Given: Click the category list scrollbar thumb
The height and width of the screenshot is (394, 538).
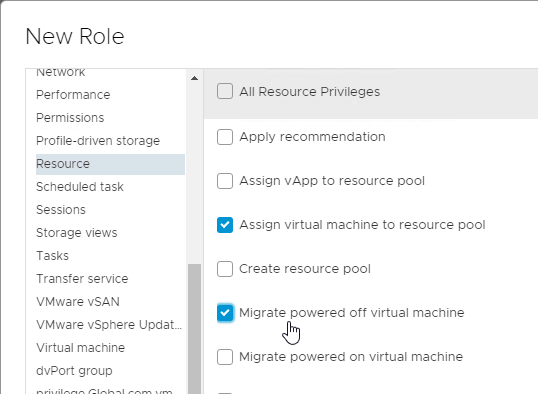Looking at the screenshot, I should (x=195, y=329).
